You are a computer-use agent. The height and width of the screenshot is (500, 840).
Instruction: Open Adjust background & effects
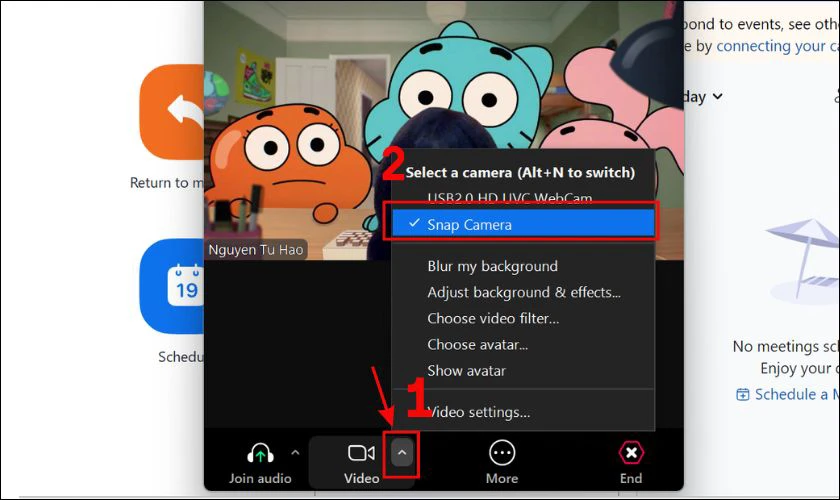523,293
